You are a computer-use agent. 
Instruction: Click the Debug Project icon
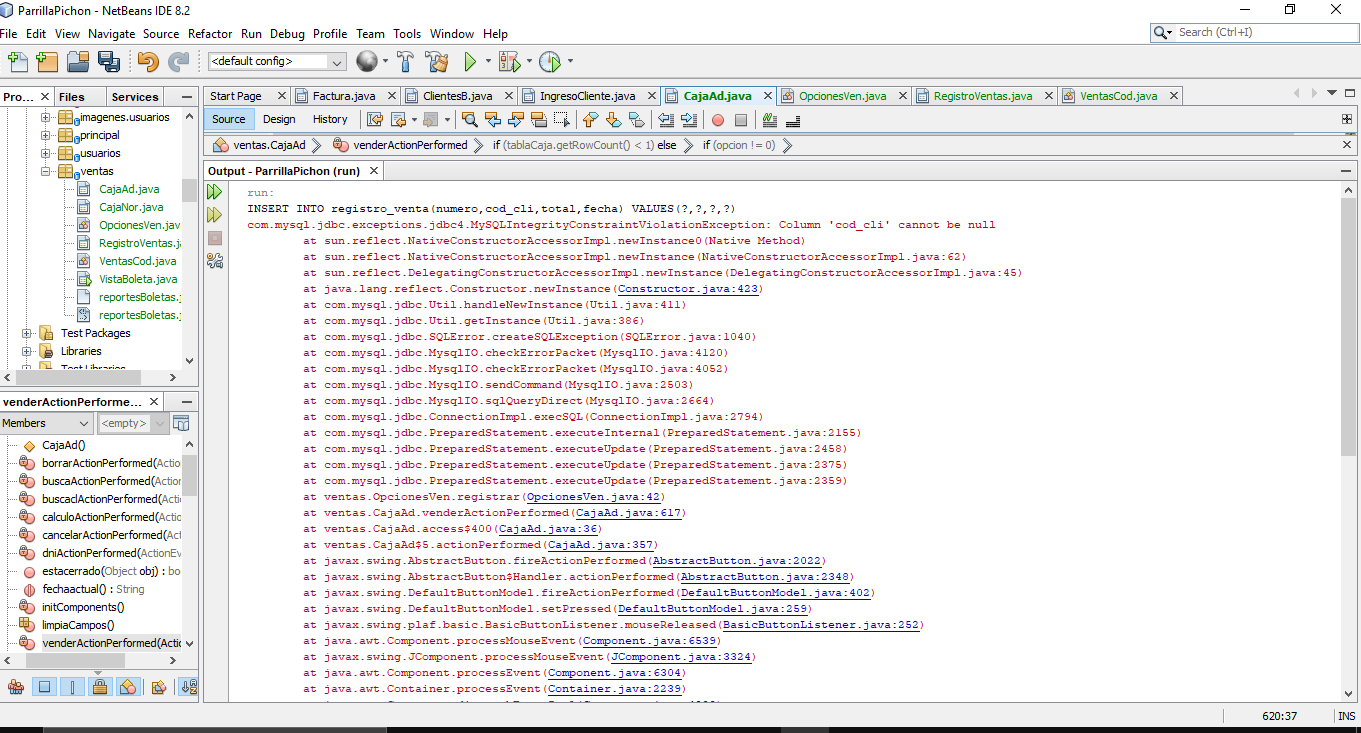[508, 62]
